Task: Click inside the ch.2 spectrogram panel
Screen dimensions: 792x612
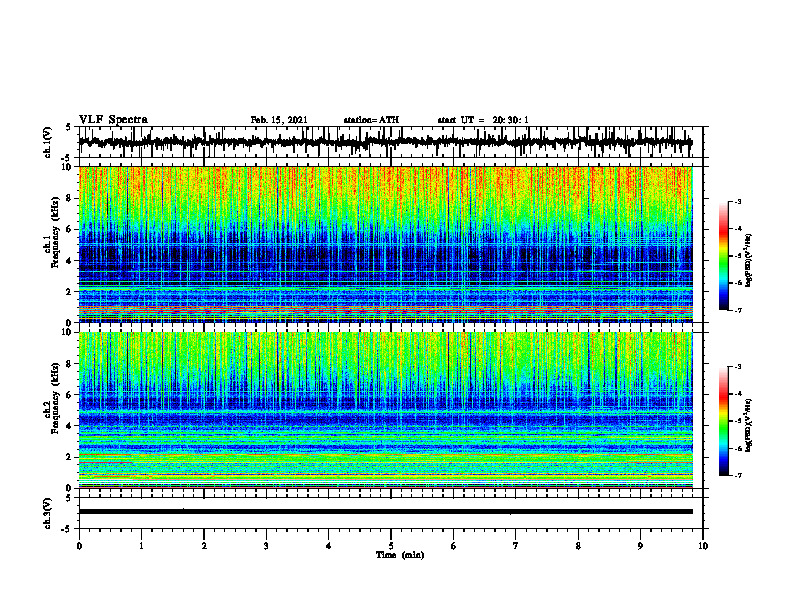Action: (x=385, y=410)
